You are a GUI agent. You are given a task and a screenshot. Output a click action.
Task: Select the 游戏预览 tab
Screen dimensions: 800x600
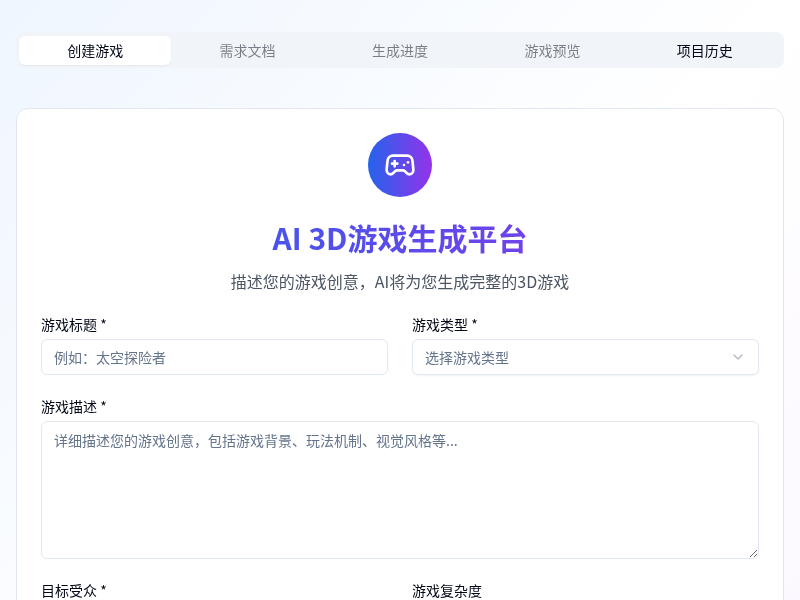(551, 50)
